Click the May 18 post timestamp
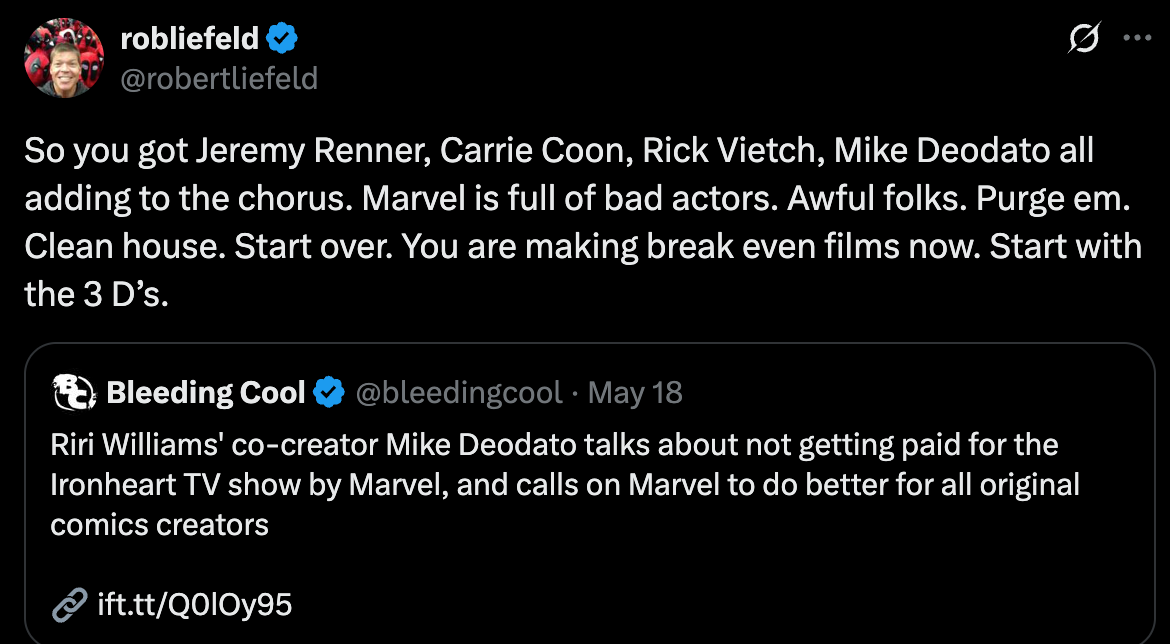1170x644 pixels. tap(635, 393)
